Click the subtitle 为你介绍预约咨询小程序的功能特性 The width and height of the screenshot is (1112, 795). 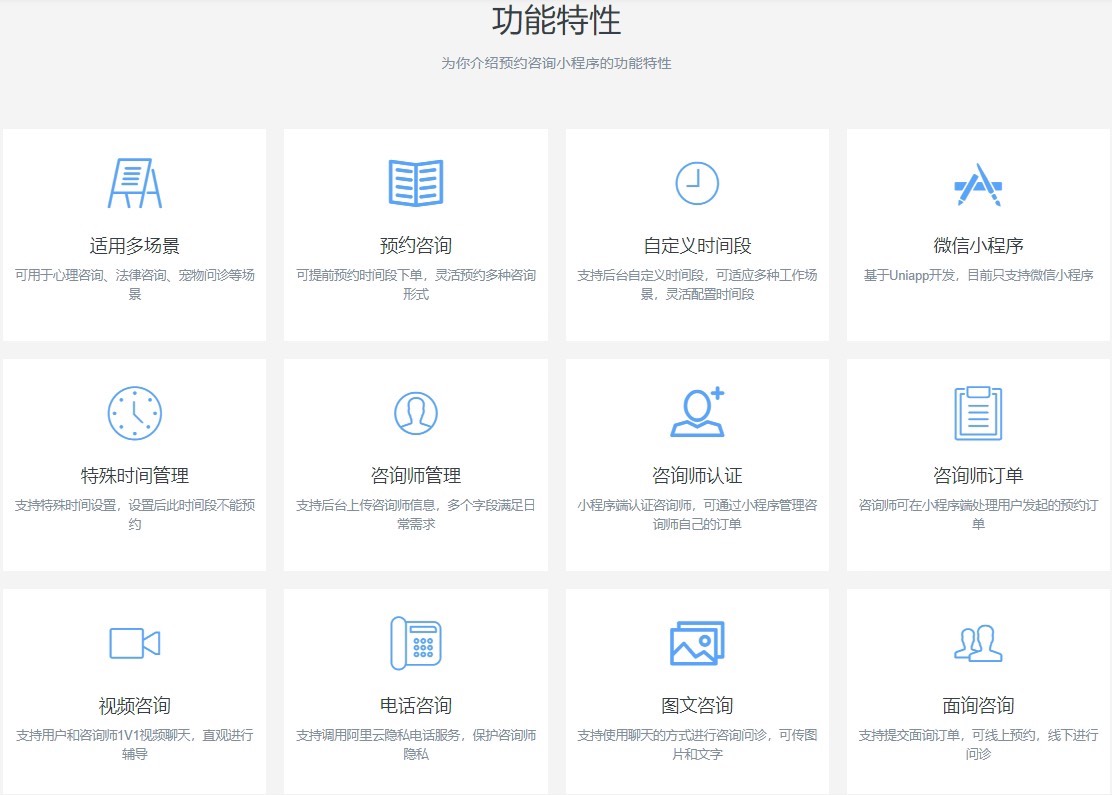[x=556, y=63]
